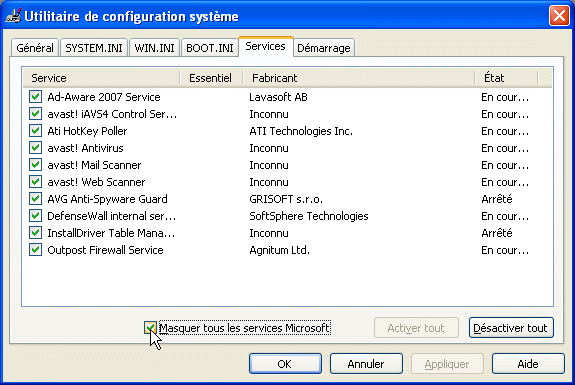The width and height of the screenshot is (575, 385).
Task: Uncheck Outpost Firewall Service
Action: tap(35, 250)
